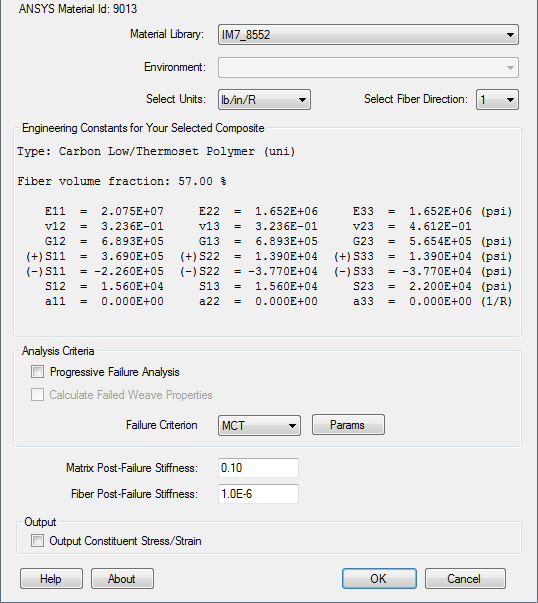Image resolution: width=538 pixels, height=603 pixels.
Task: Enable Output Constituent Stress/Strain checkbox
Action: (x=37, y=541)
